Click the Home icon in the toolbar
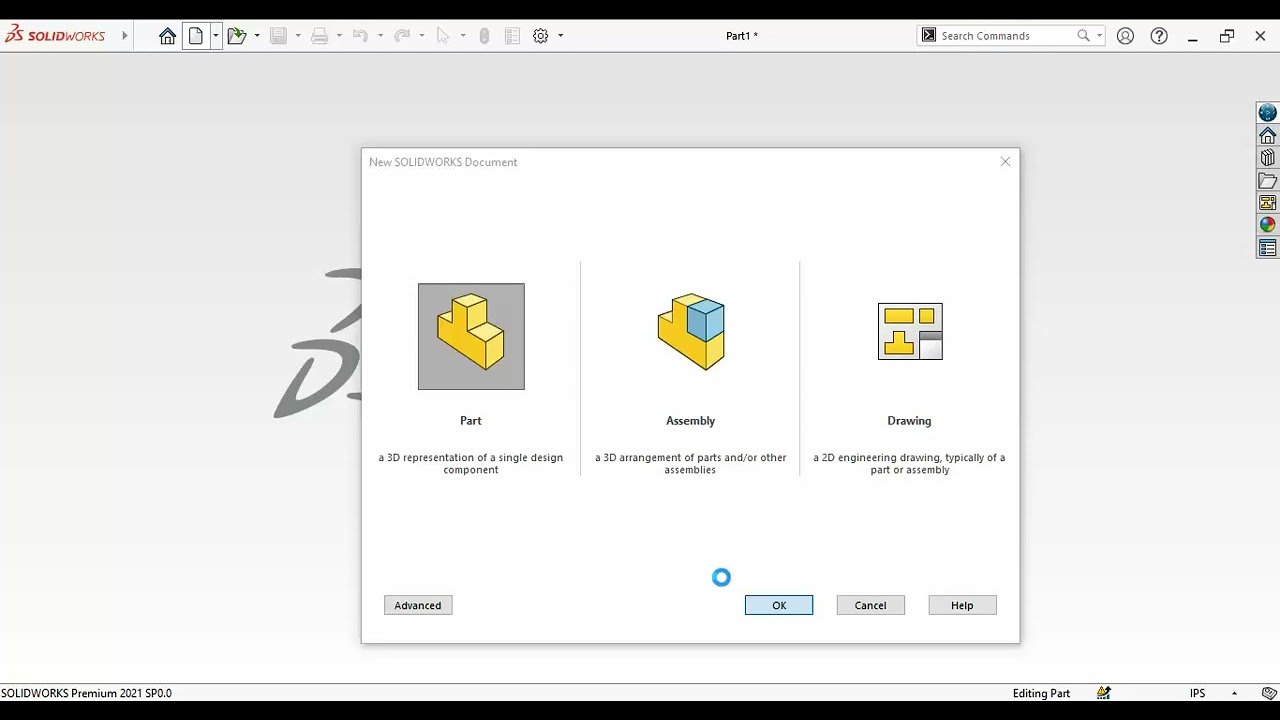The height and width of the screenshot is (720, 1280). [167, 36]
